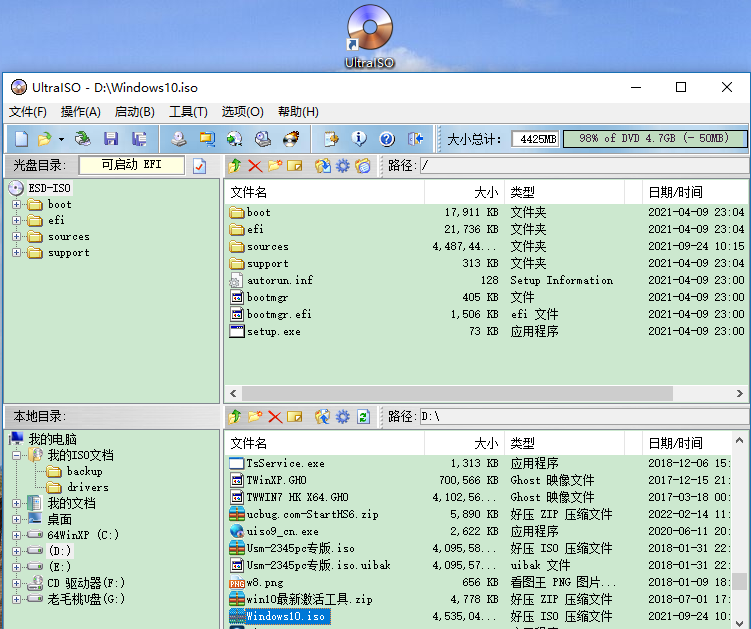Click the Burn CD/DVD Image flaming disc icon

coord(291,139)
